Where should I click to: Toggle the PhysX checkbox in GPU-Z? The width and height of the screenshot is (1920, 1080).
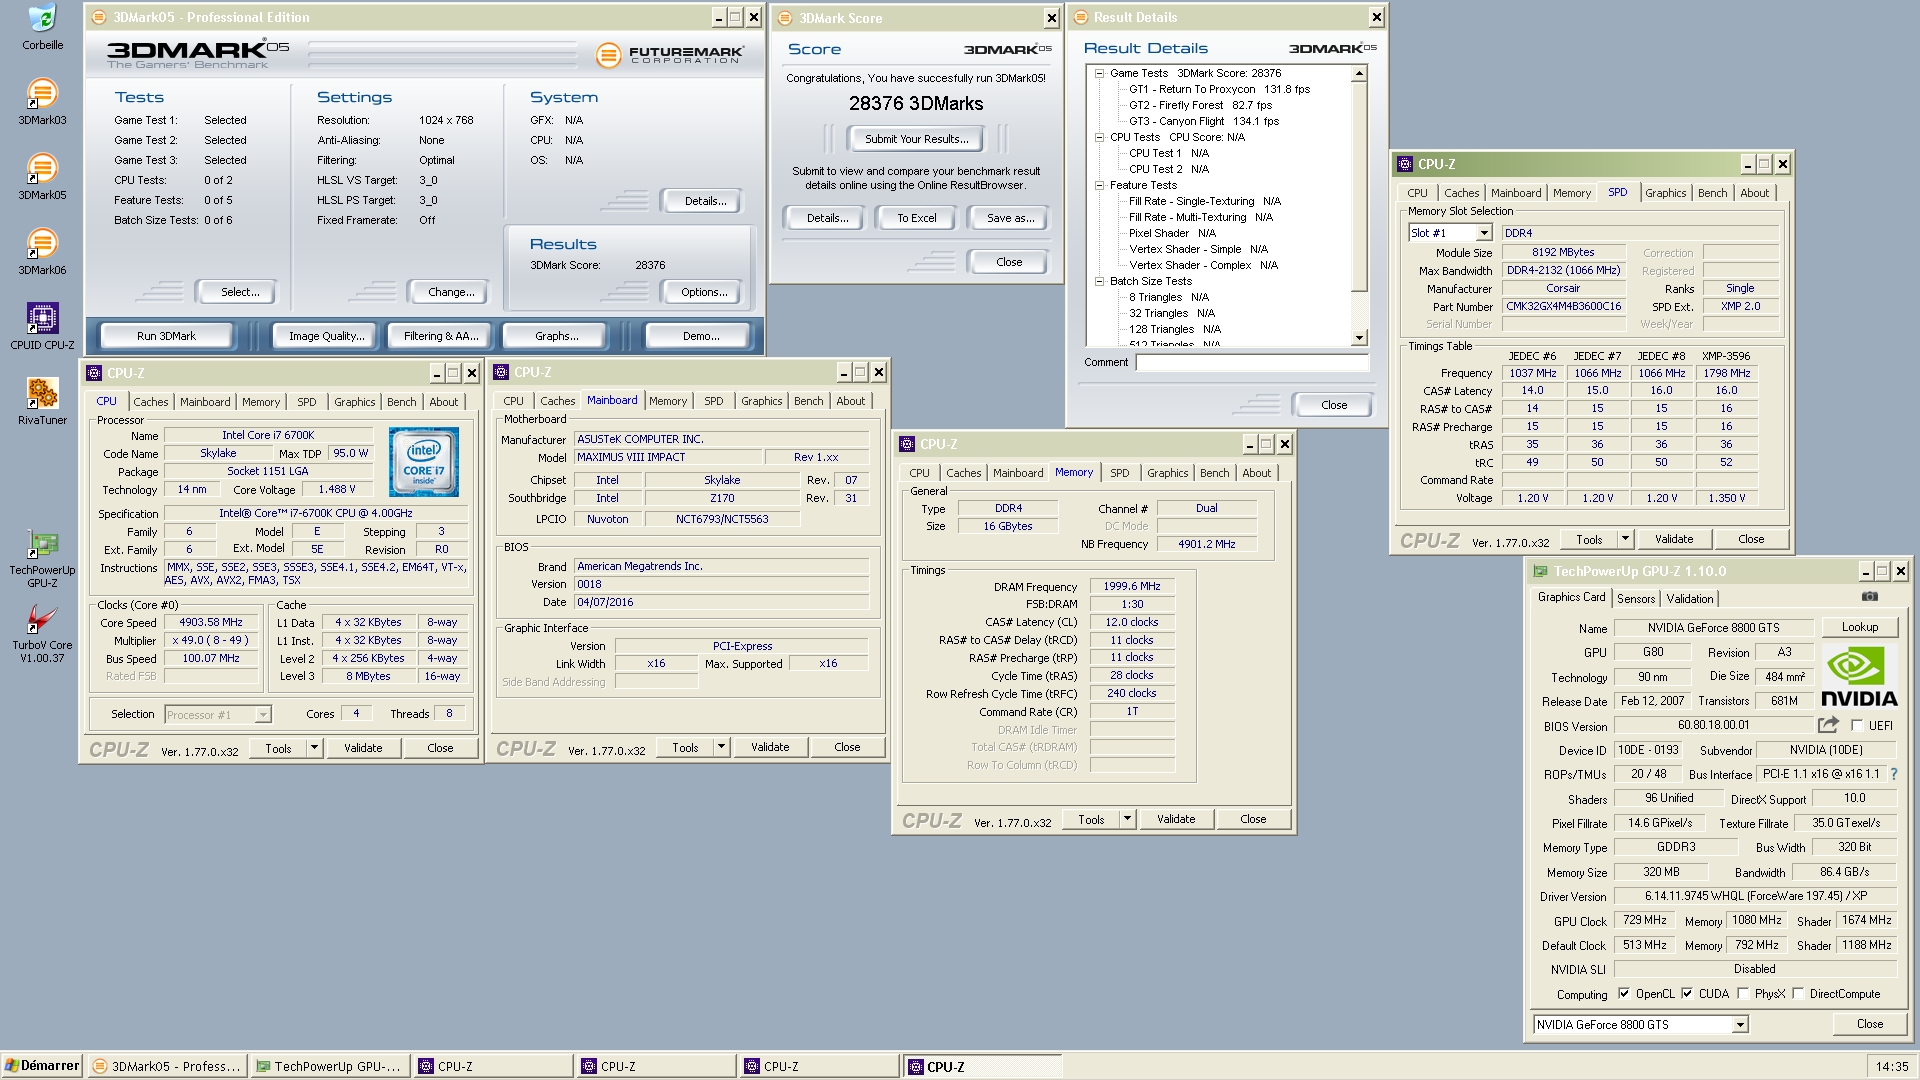1743,994
